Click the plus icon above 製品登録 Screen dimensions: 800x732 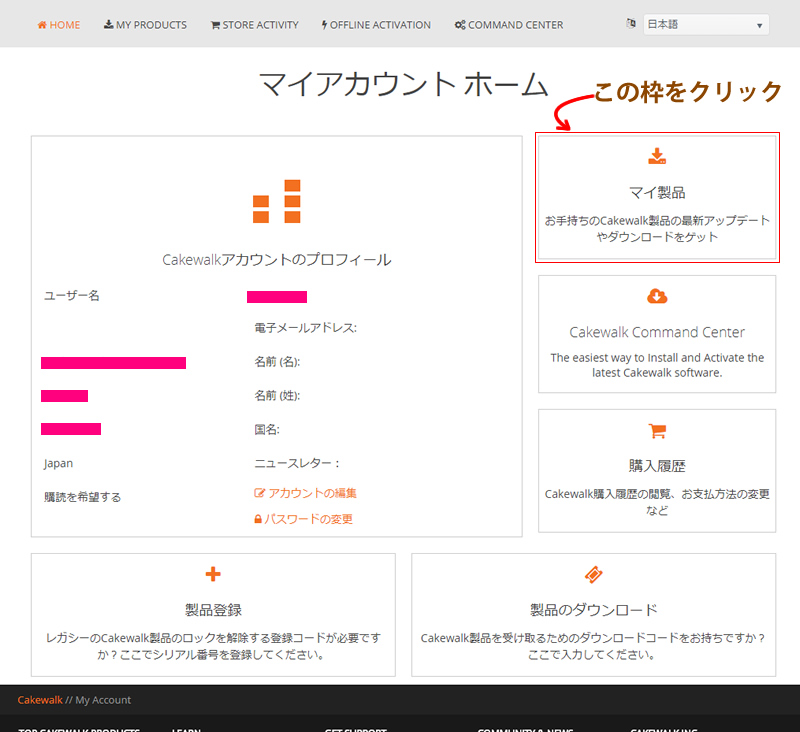coord(213,574)
